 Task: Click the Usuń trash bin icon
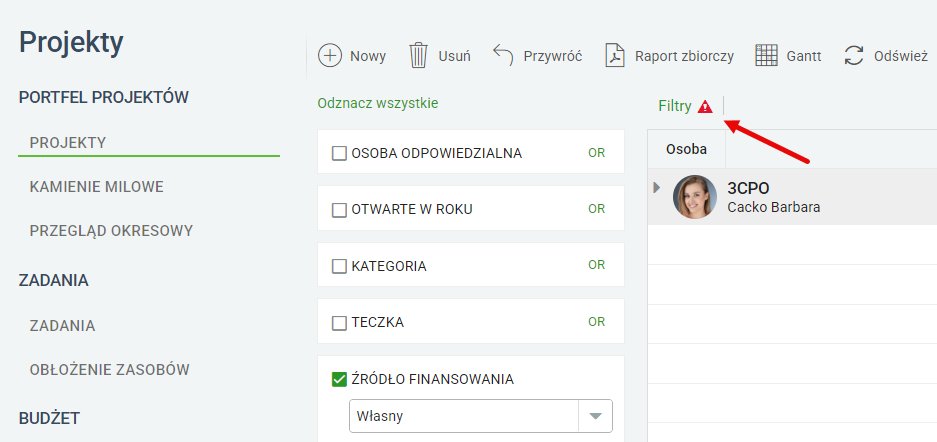(x=418, y=56)
